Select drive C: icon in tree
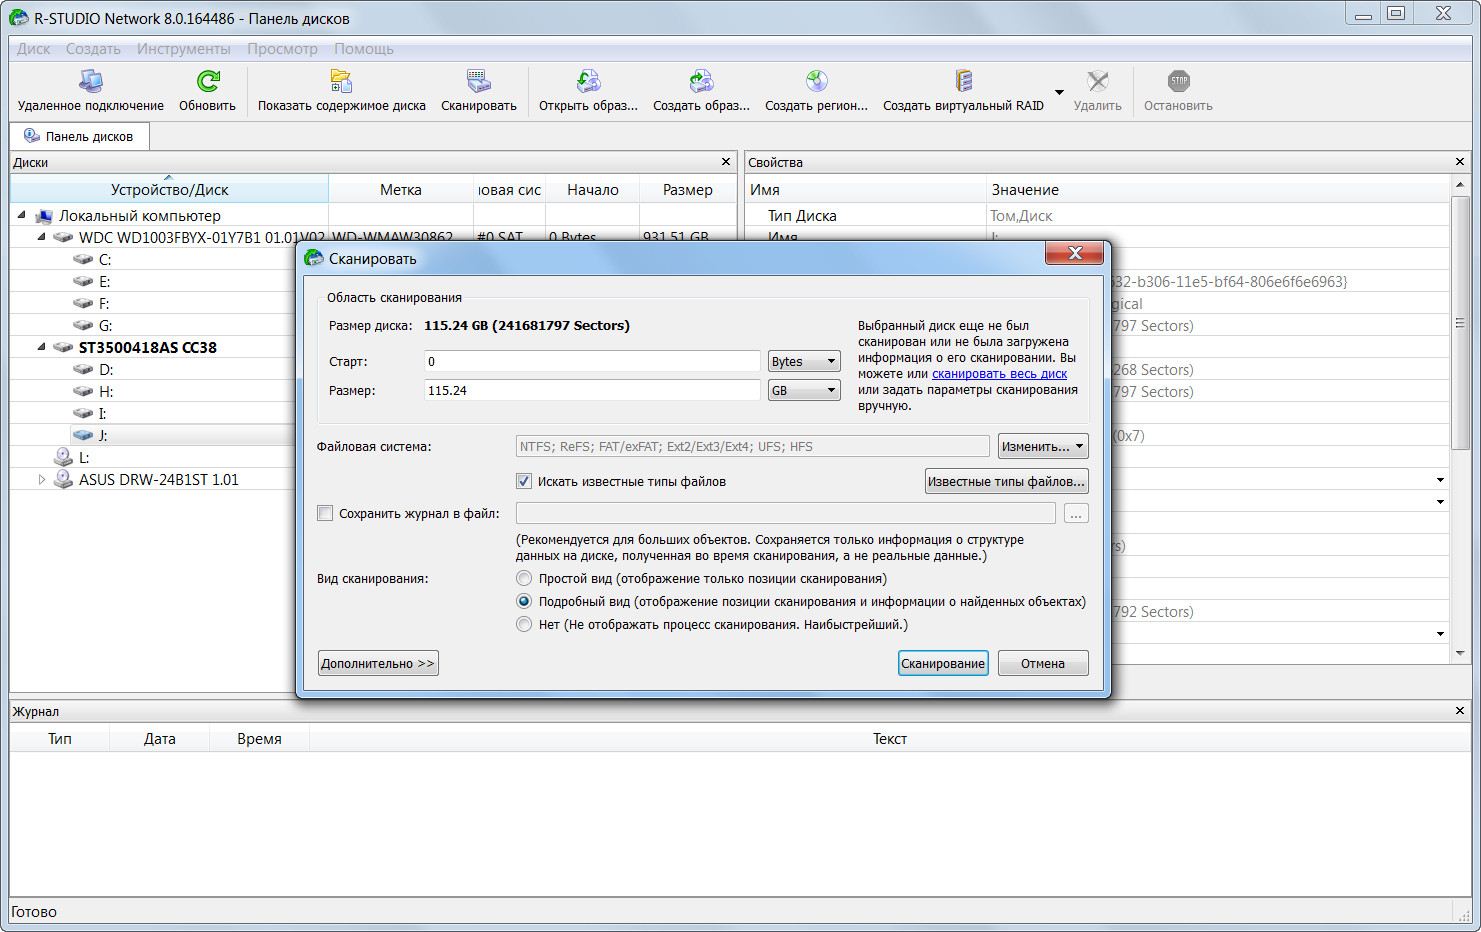The height and width of the screenshot is (932, 1481). (x=83, y=259)
